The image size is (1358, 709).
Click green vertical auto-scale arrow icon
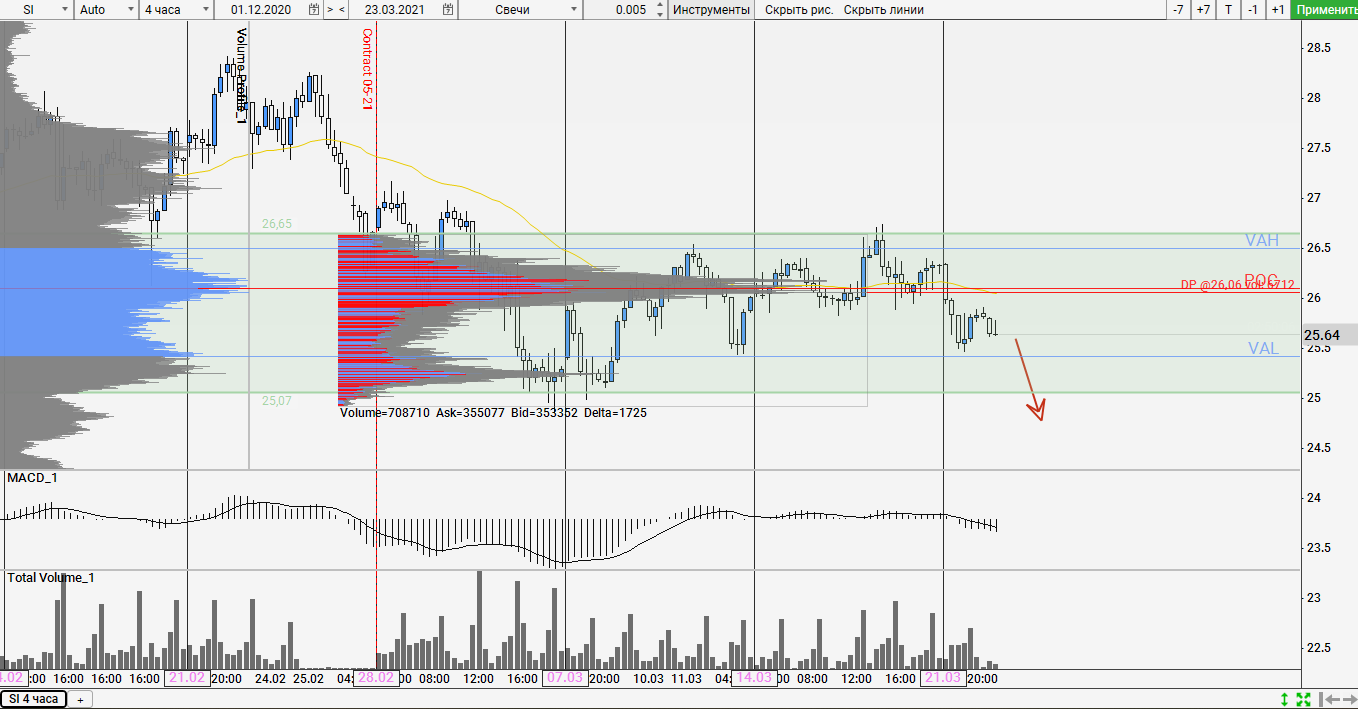pyautogui.click(x=1284, y=699)
